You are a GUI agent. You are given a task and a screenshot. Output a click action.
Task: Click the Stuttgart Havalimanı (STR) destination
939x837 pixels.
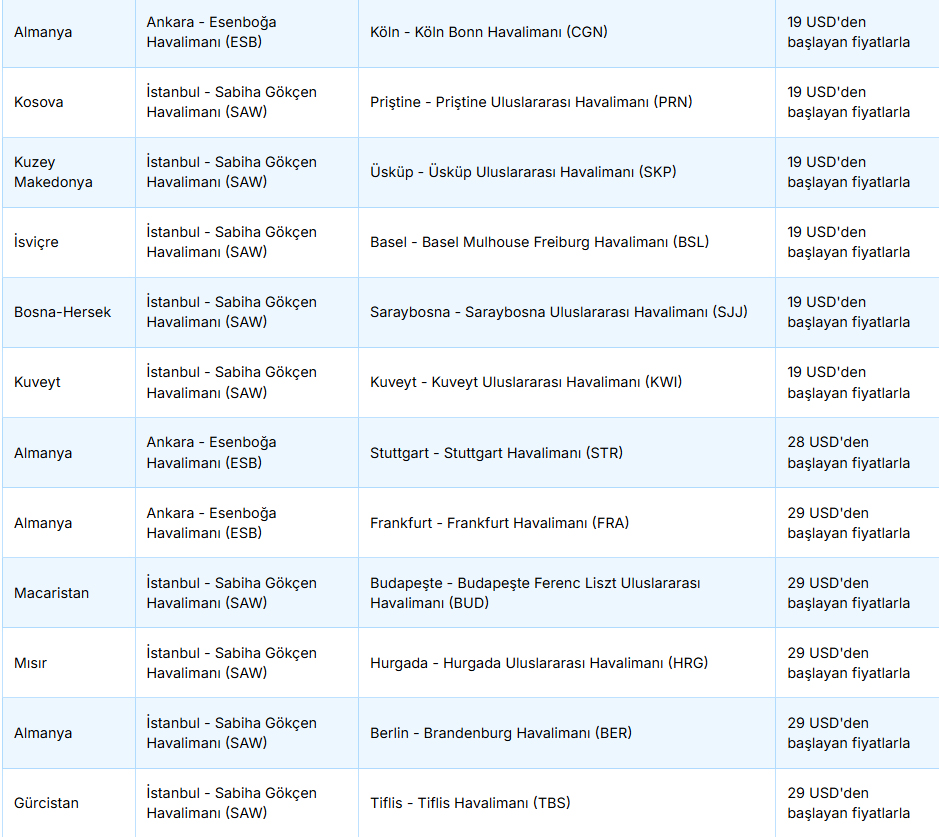[x=495, y=453]
